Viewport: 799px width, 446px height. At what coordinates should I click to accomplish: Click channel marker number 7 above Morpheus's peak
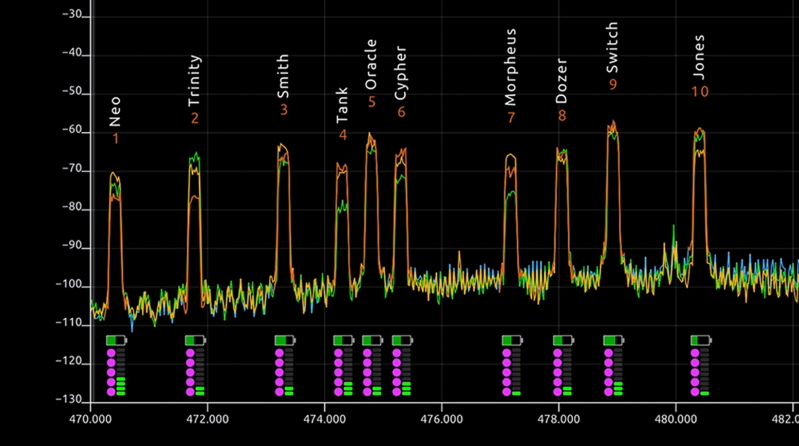click(x=511, y=118)
